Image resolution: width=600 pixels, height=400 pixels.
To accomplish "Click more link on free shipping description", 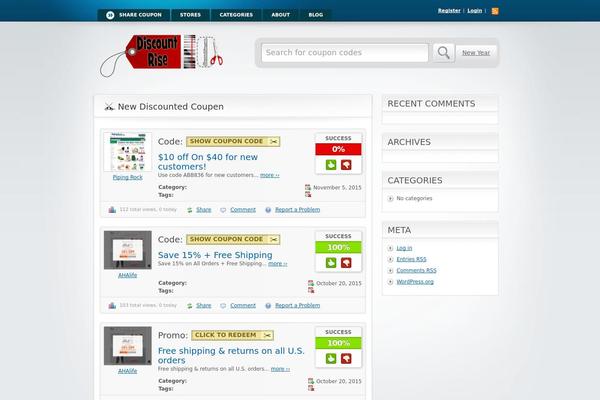I will coord(280,369).
